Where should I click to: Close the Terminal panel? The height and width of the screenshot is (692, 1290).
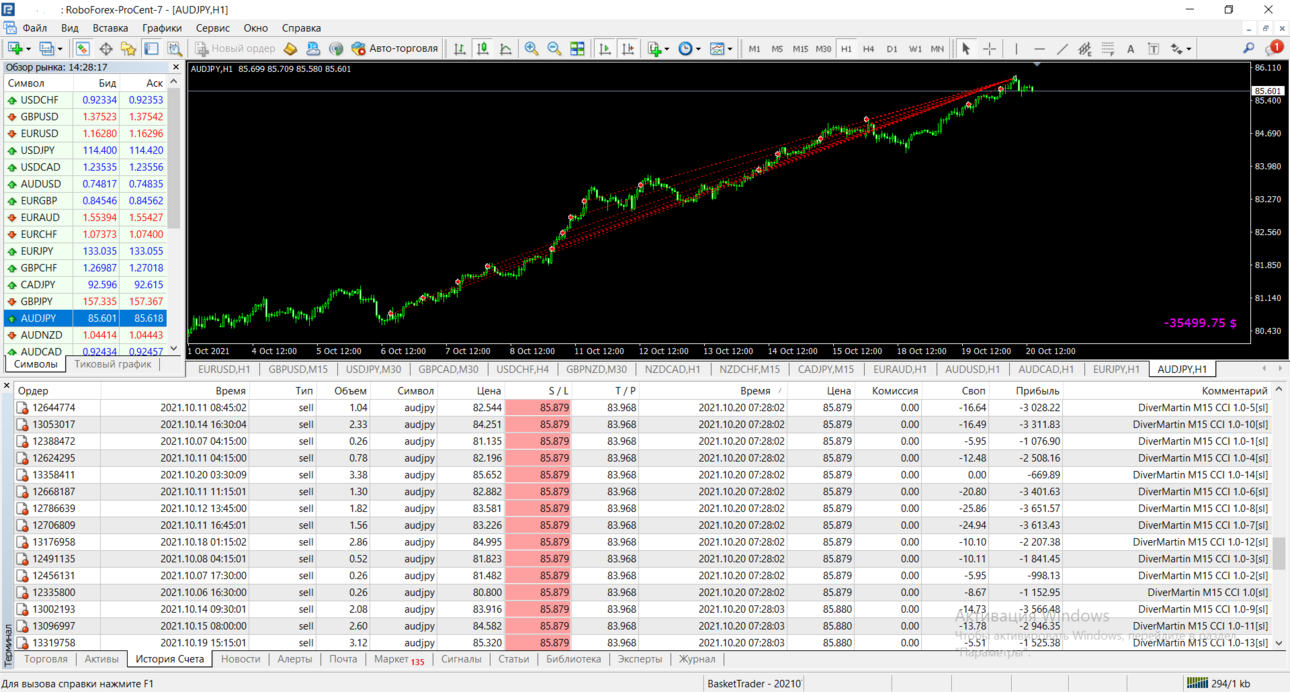click(x=6, y=386)
